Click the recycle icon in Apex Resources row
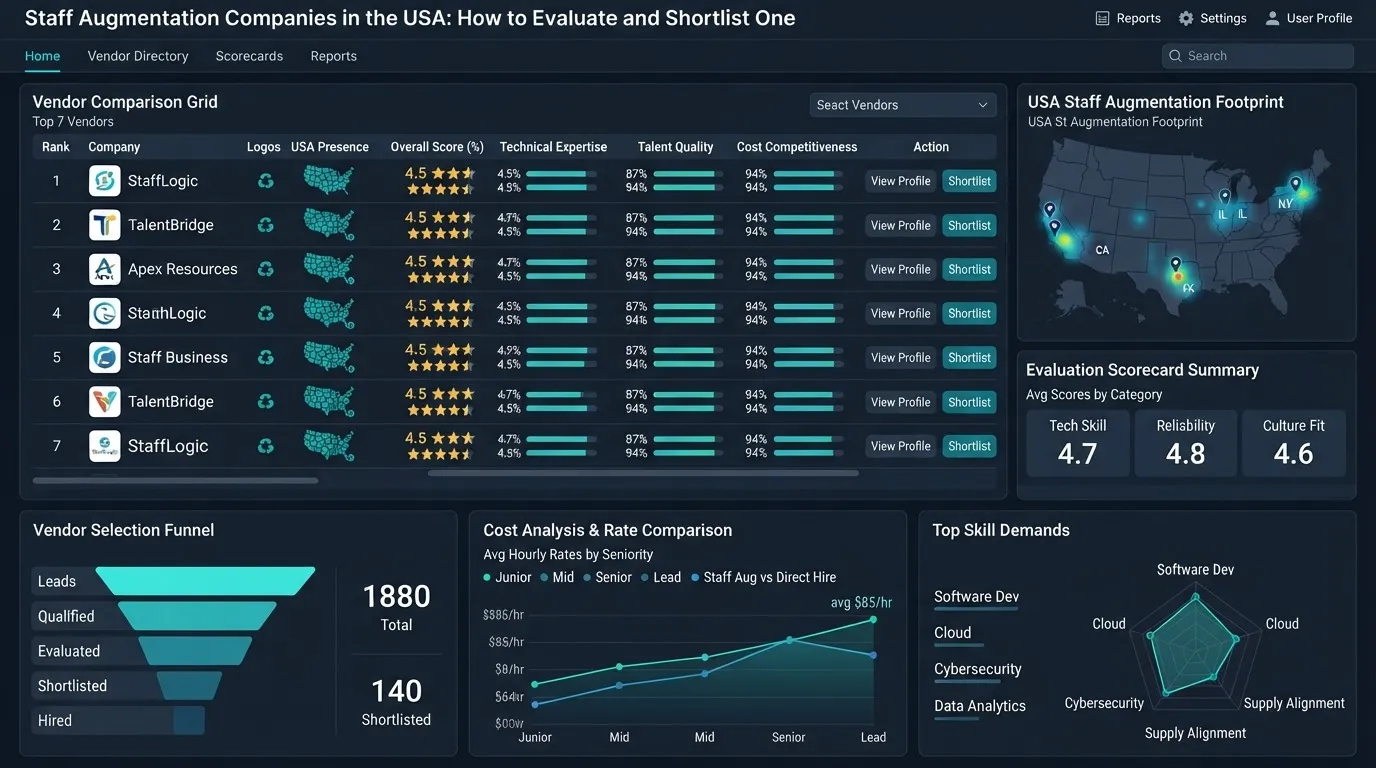Image resolution: width=1376 pixels, height=768 pixels. (265, 269)
